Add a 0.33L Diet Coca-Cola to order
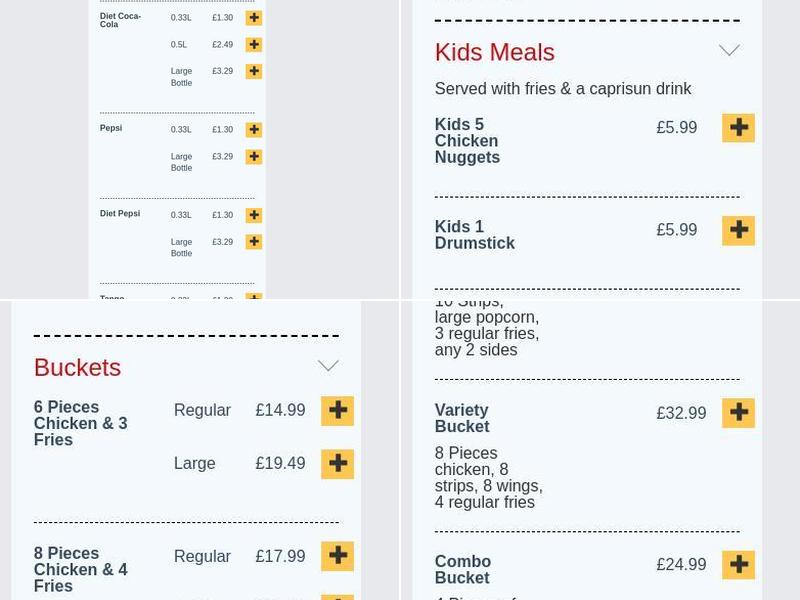Viewport: 800px width, 600px height. point(254,17)
